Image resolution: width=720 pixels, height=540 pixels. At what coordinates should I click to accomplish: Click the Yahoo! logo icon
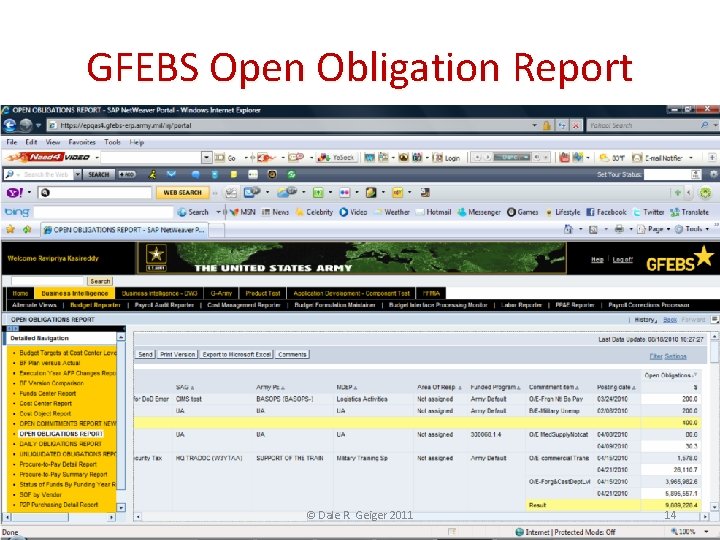point(14,193)
